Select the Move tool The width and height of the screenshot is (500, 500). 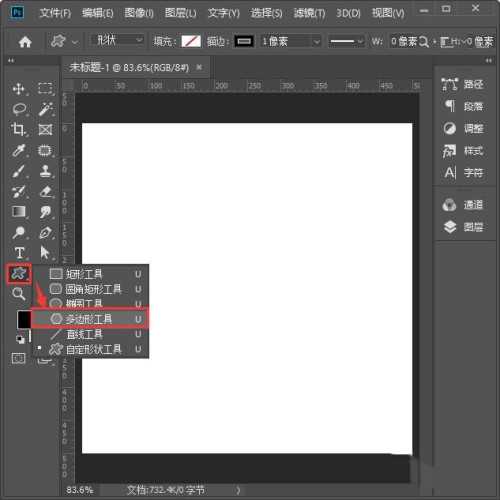[x=18, y=89]
